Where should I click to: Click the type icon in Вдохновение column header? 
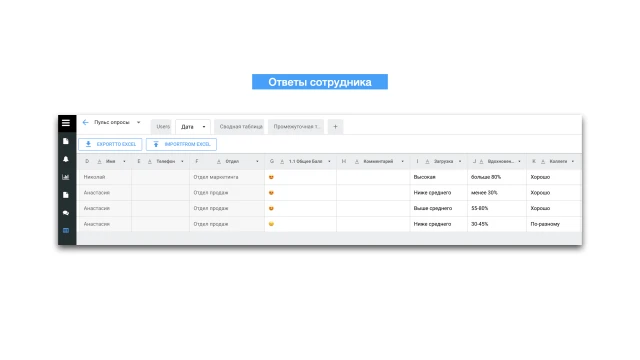[481, 162]
